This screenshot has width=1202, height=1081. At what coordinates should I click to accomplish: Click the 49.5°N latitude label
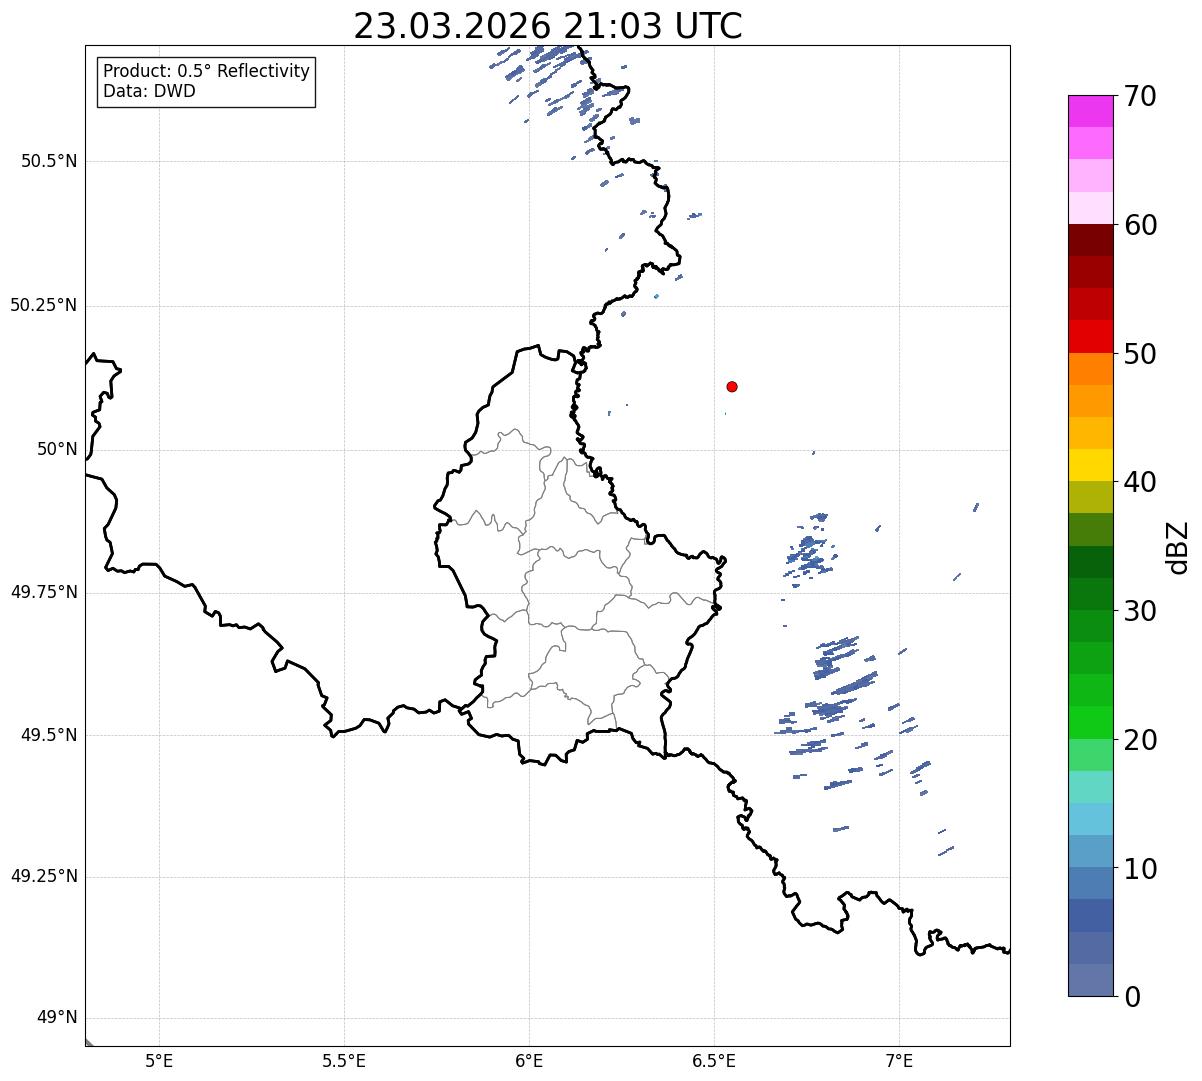[x=49, y=735]
